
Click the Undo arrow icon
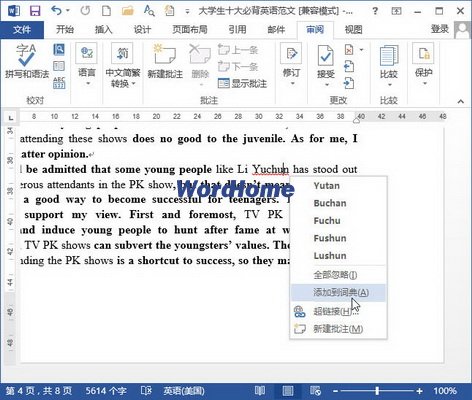click(57, 11)
